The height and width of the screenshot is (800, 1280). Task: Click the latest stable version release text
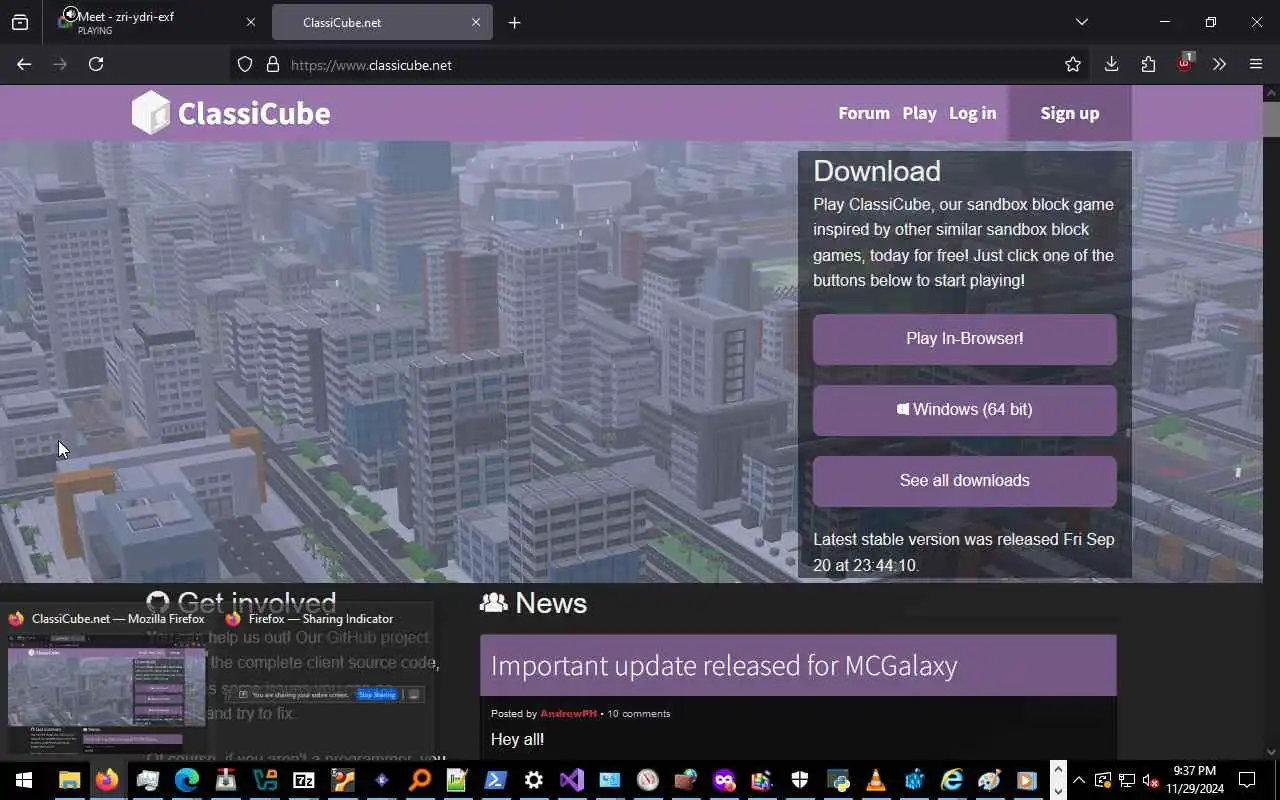[964, 552]
